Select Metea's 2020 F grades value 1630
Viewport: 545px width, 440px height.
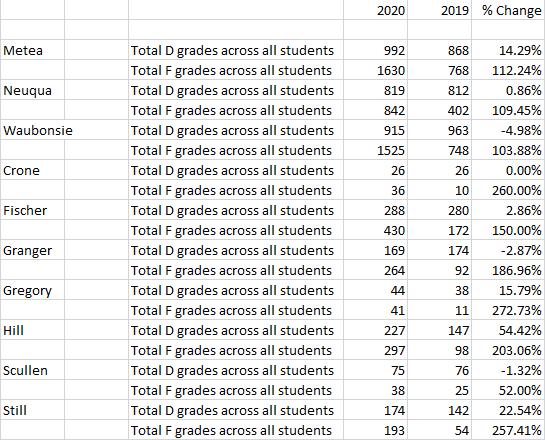[x=375, y=70]
